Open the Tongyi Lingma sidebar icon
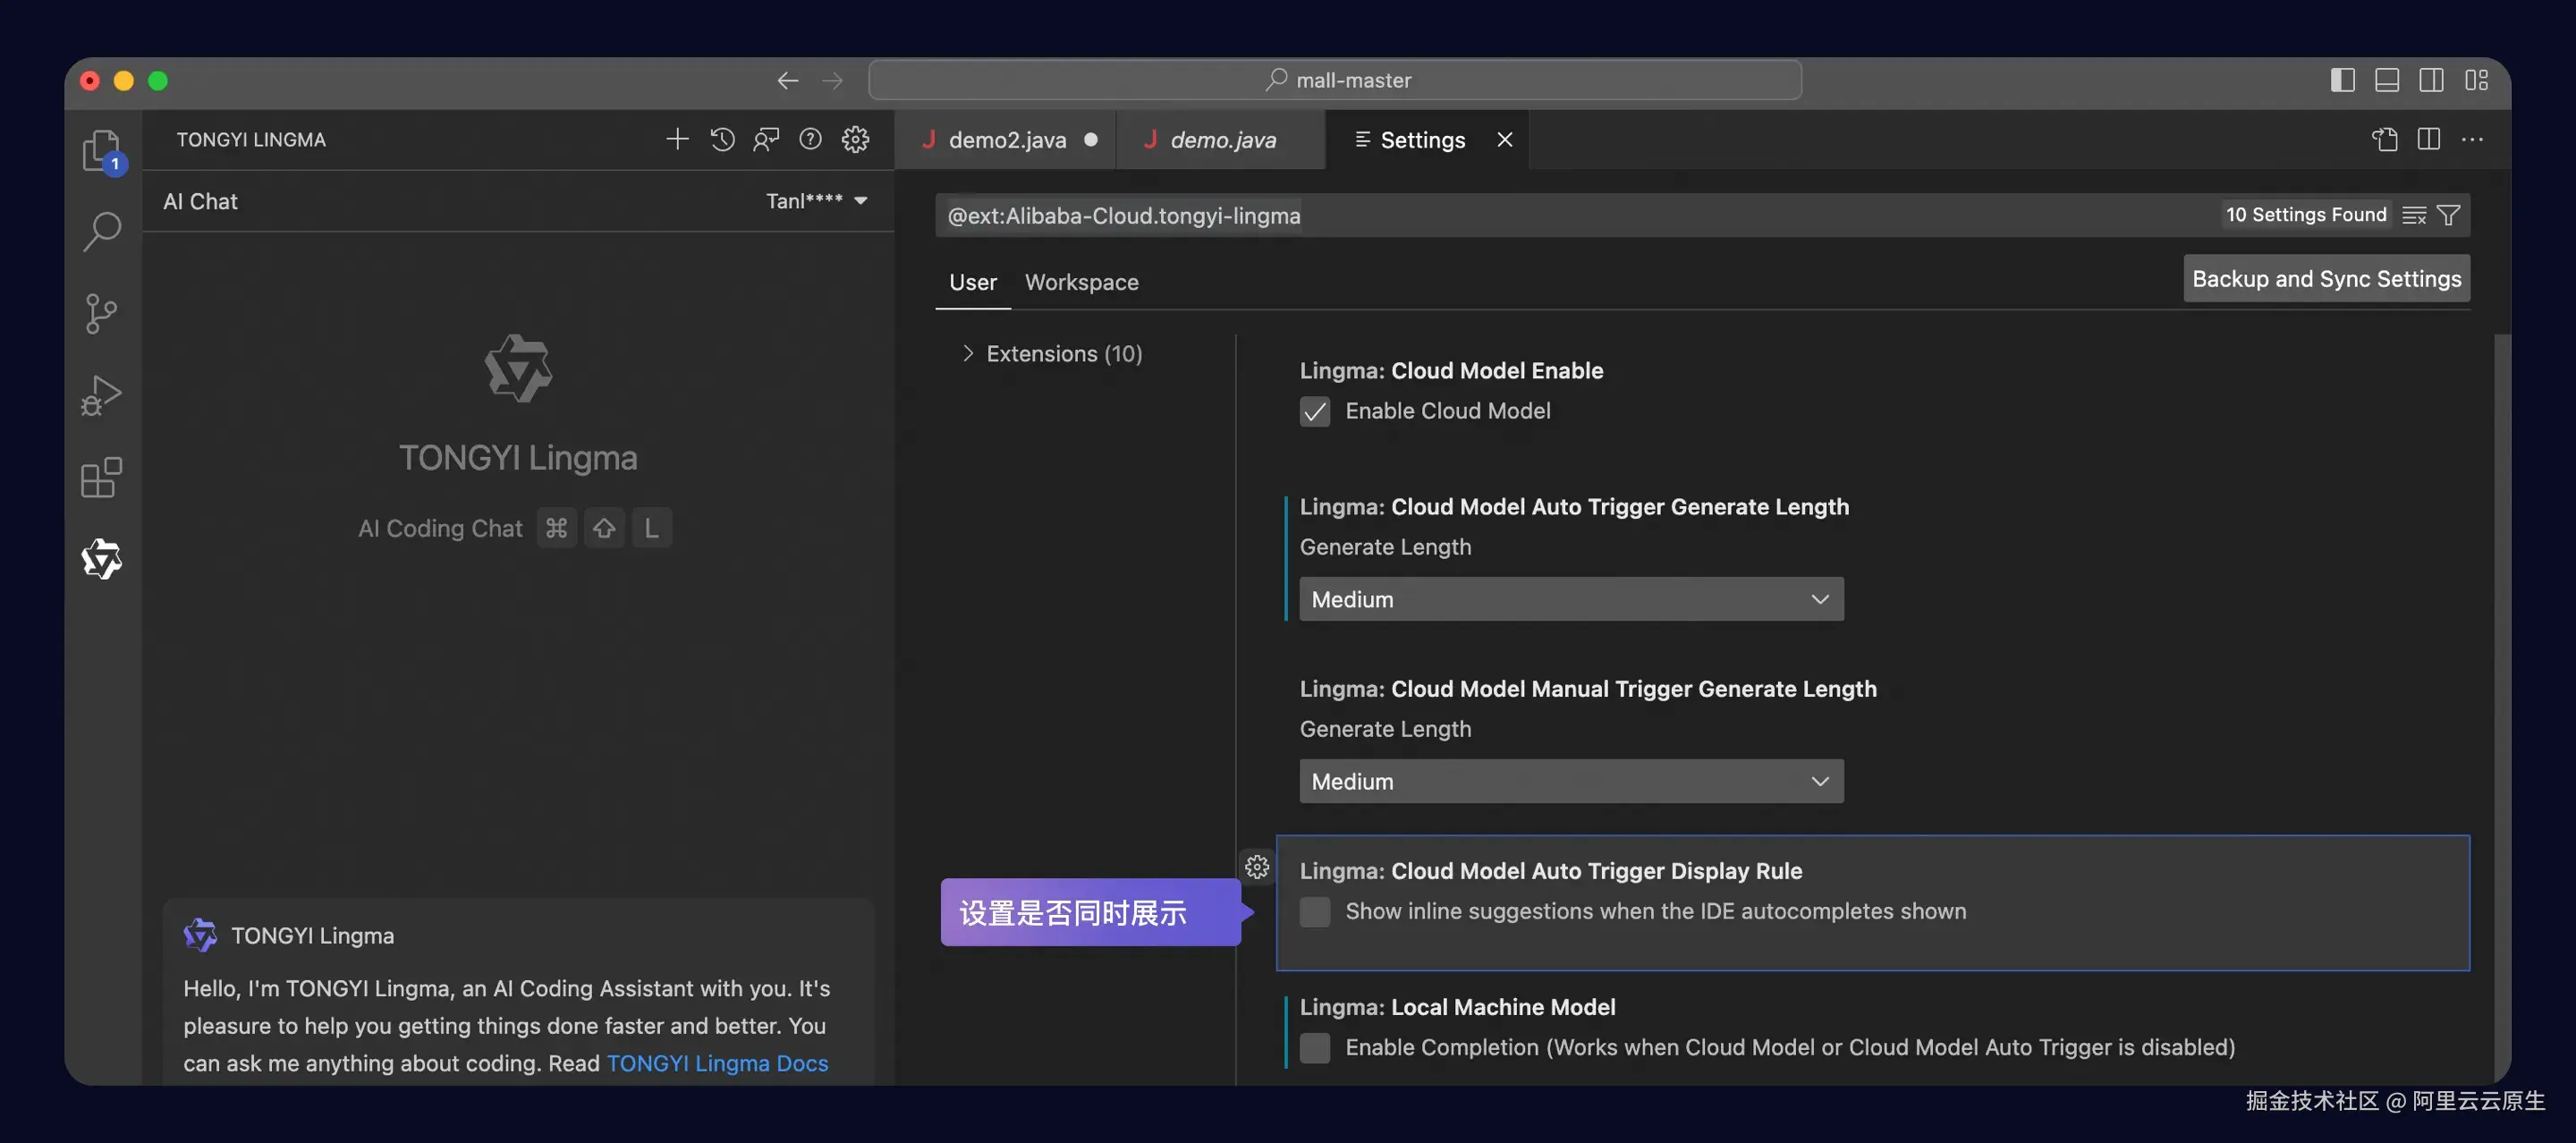 pyautogui.click(x=101, y=559)
